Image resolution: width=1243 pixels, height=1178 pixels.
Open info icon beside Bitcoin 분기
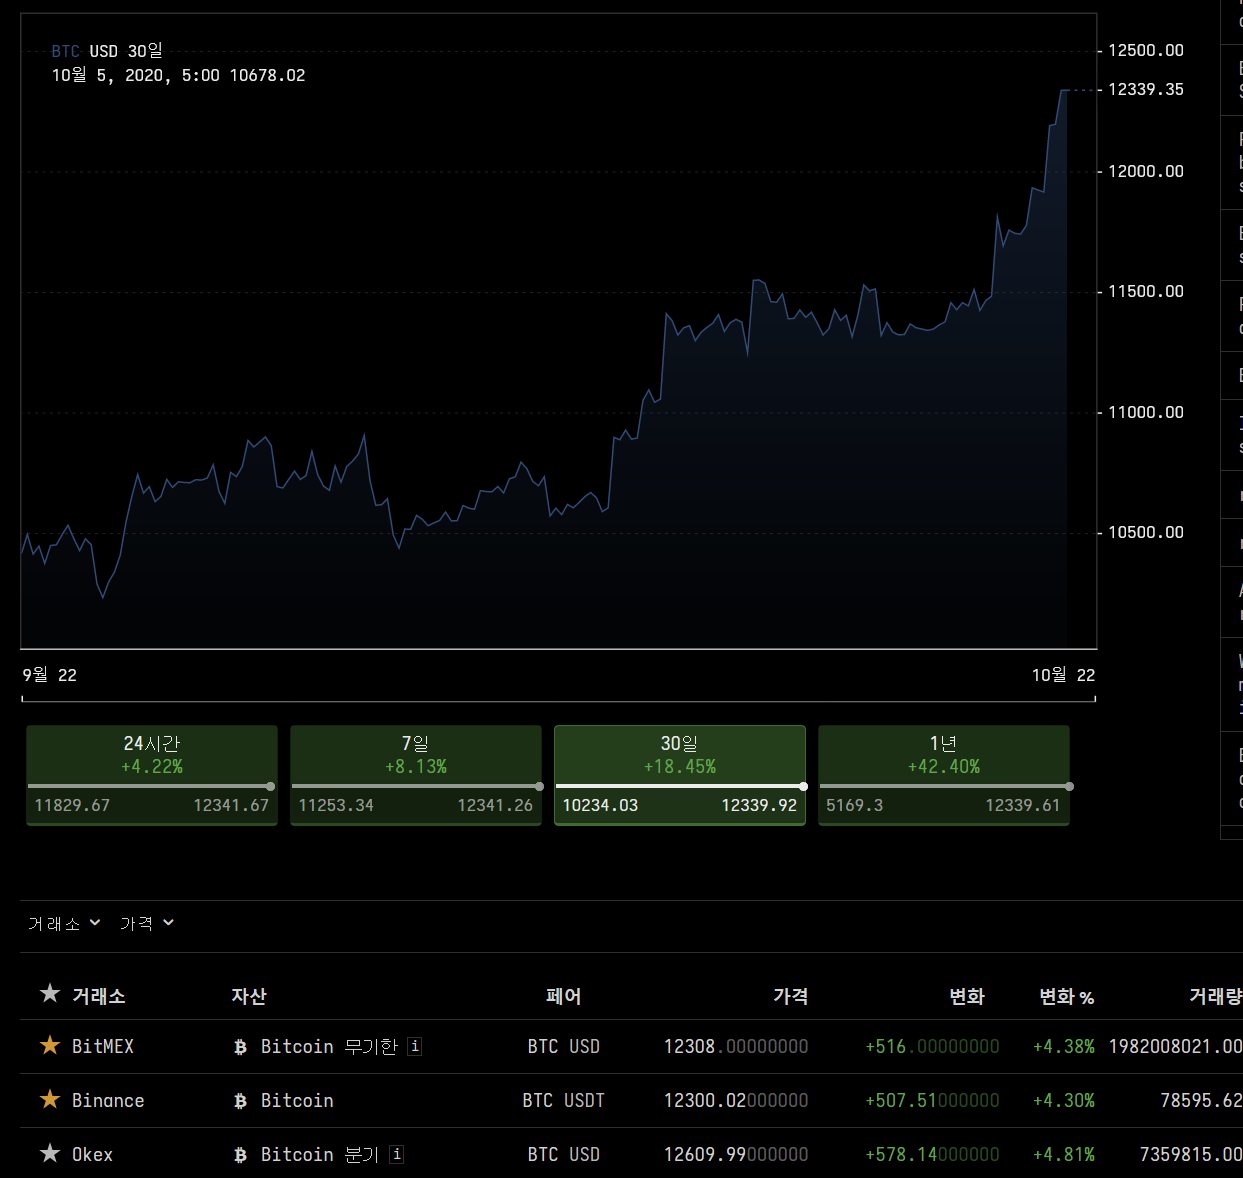(397, 1154)
